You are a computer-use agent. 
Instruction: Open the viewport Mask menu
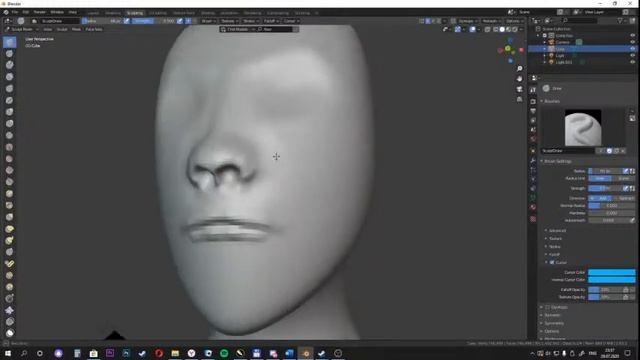click(x=76, y=29)
